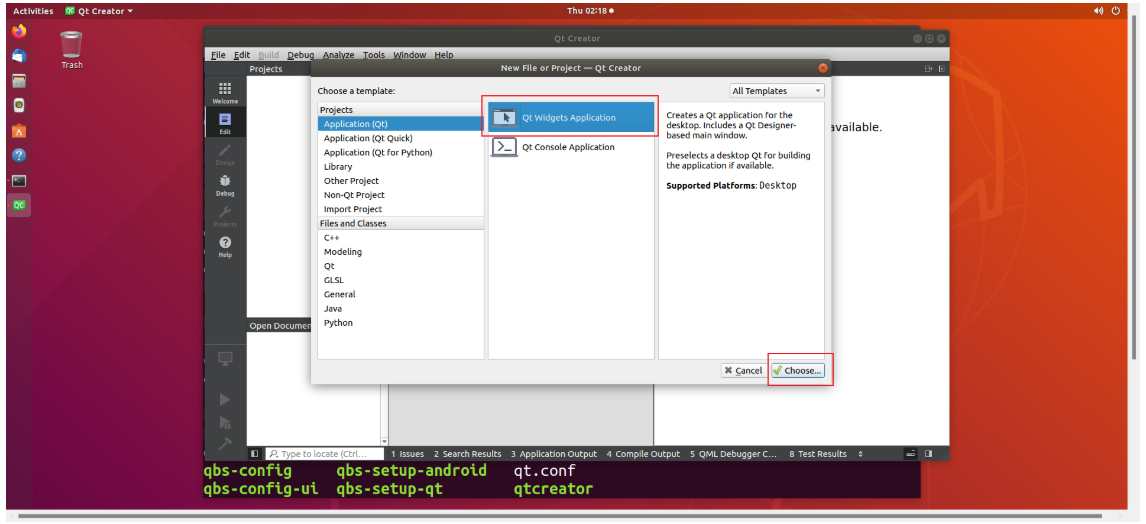Viewport: 1146px width, 524px height.
Task: Open Terminal from the Ubuntu dock
Action: [19, 181]
